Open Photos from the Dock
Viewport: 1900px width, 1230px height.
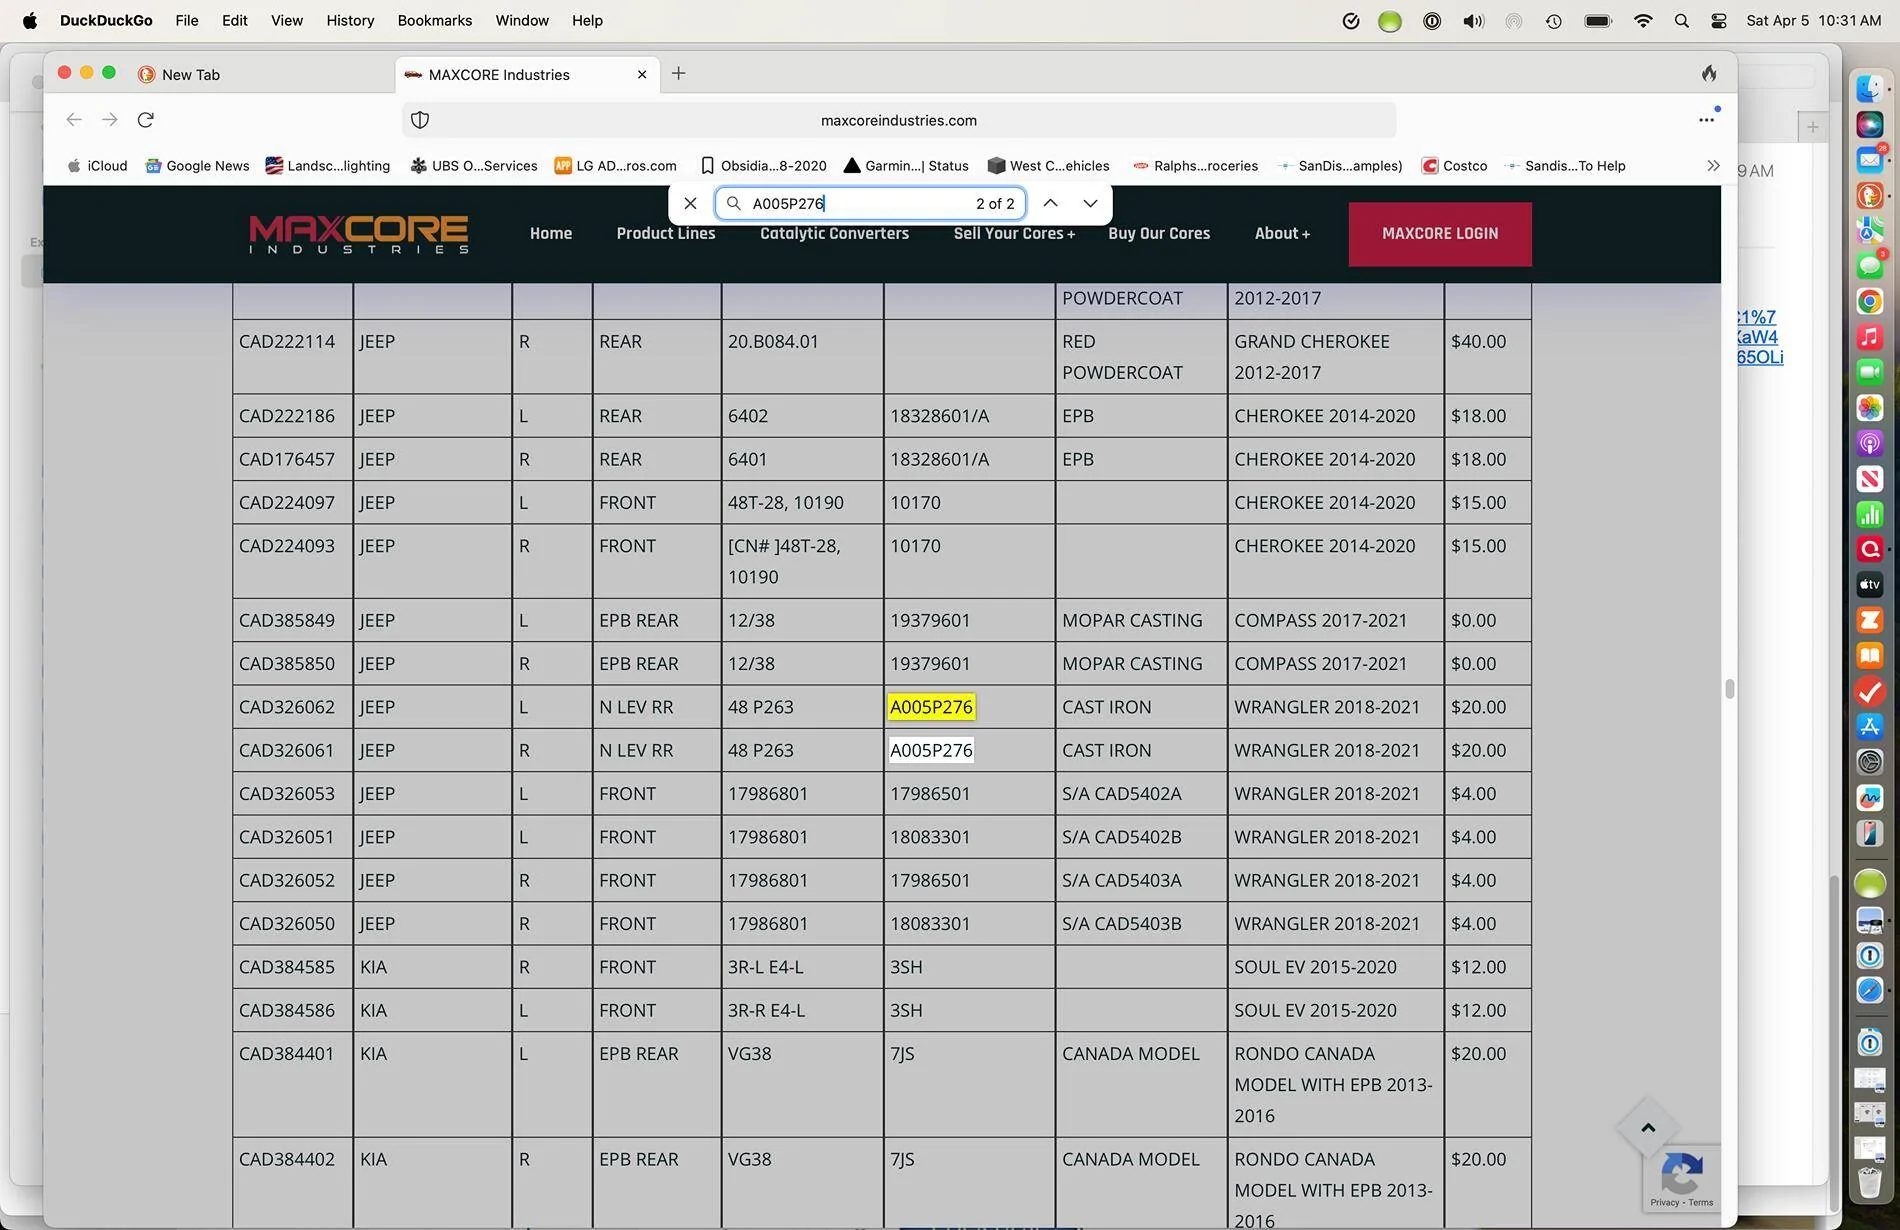tap(1870, 408)
